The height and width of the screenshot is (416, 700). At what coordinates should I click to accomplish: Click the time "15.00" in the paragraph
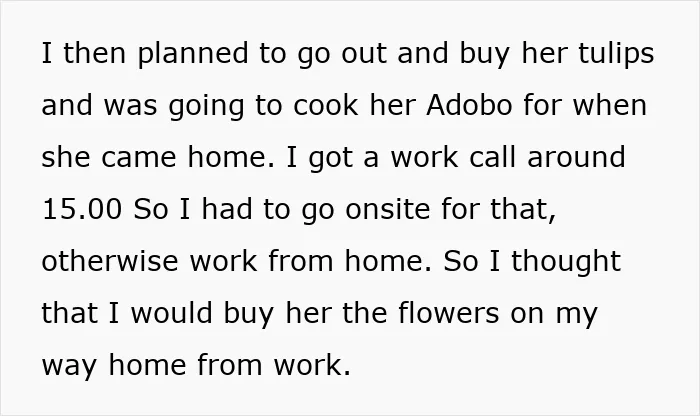[82, 209]
